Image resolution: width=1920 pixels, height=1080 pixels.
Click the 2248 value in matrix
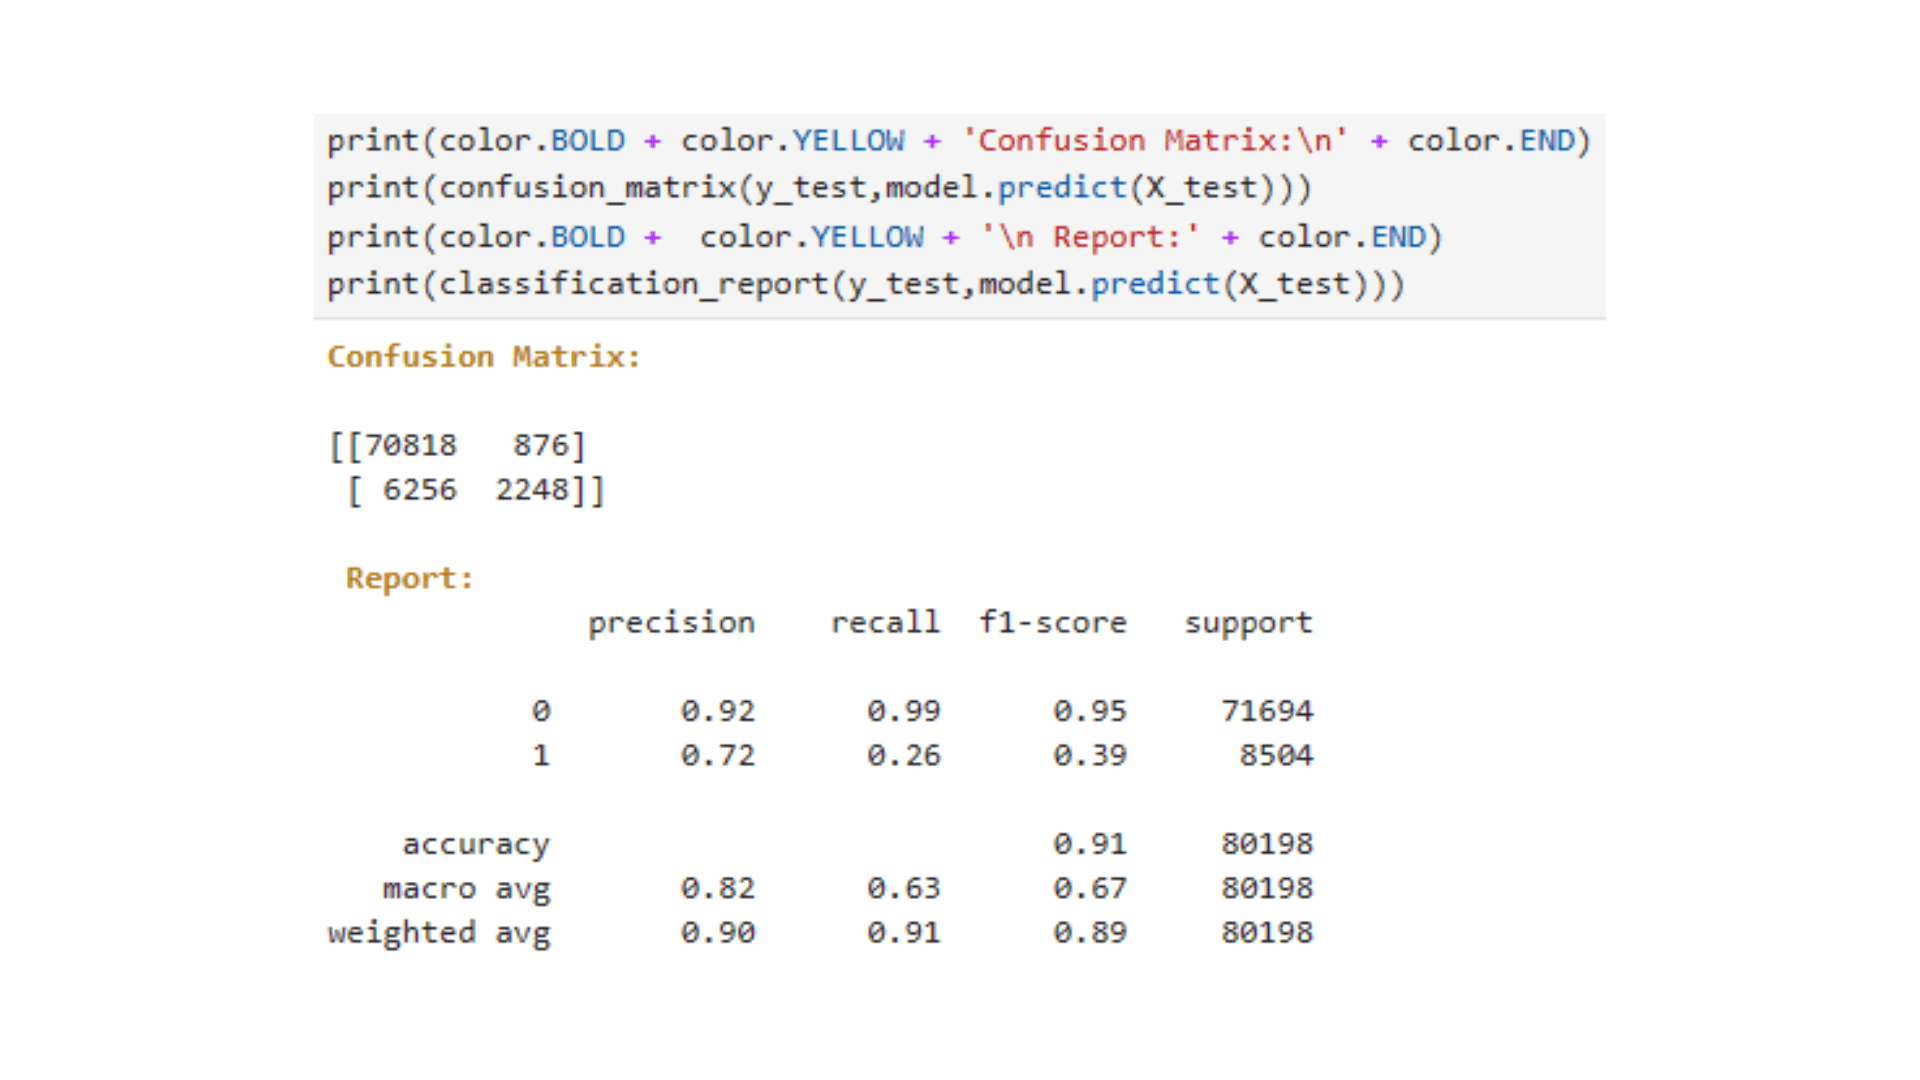click(x=532, y=490)
